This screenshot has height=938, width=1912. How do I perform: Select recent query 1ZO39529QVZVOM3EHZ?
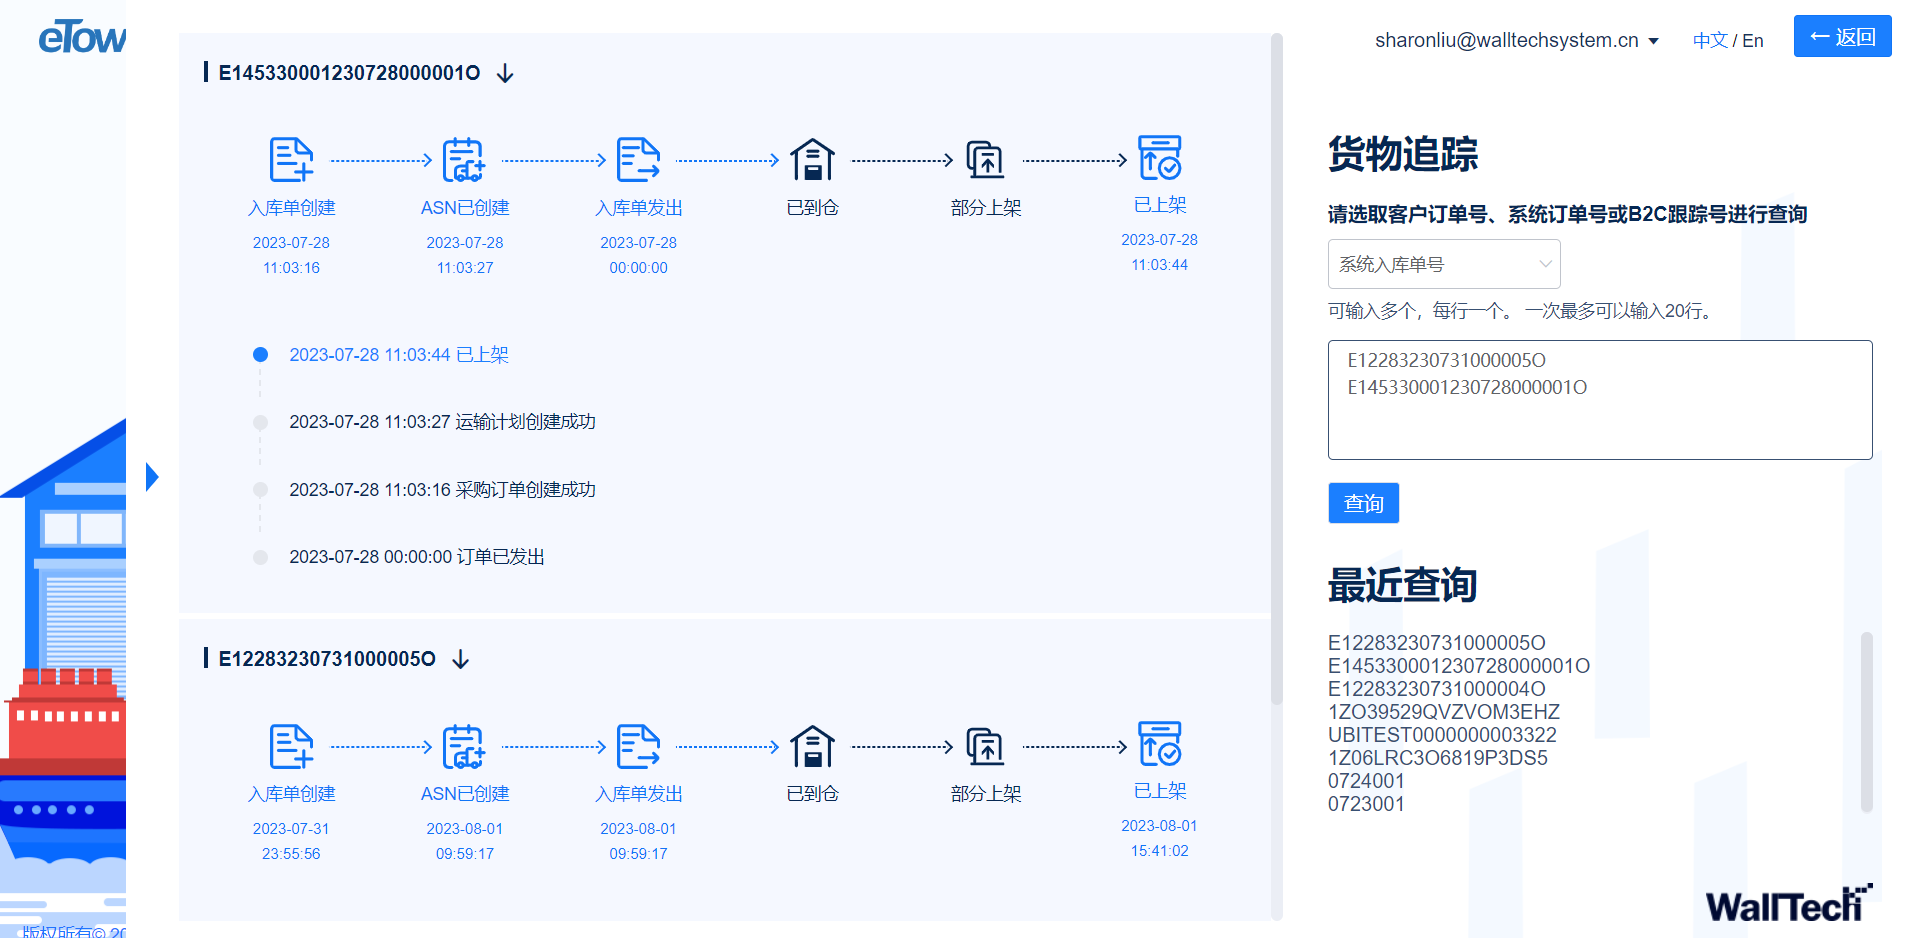(1443, 712)
